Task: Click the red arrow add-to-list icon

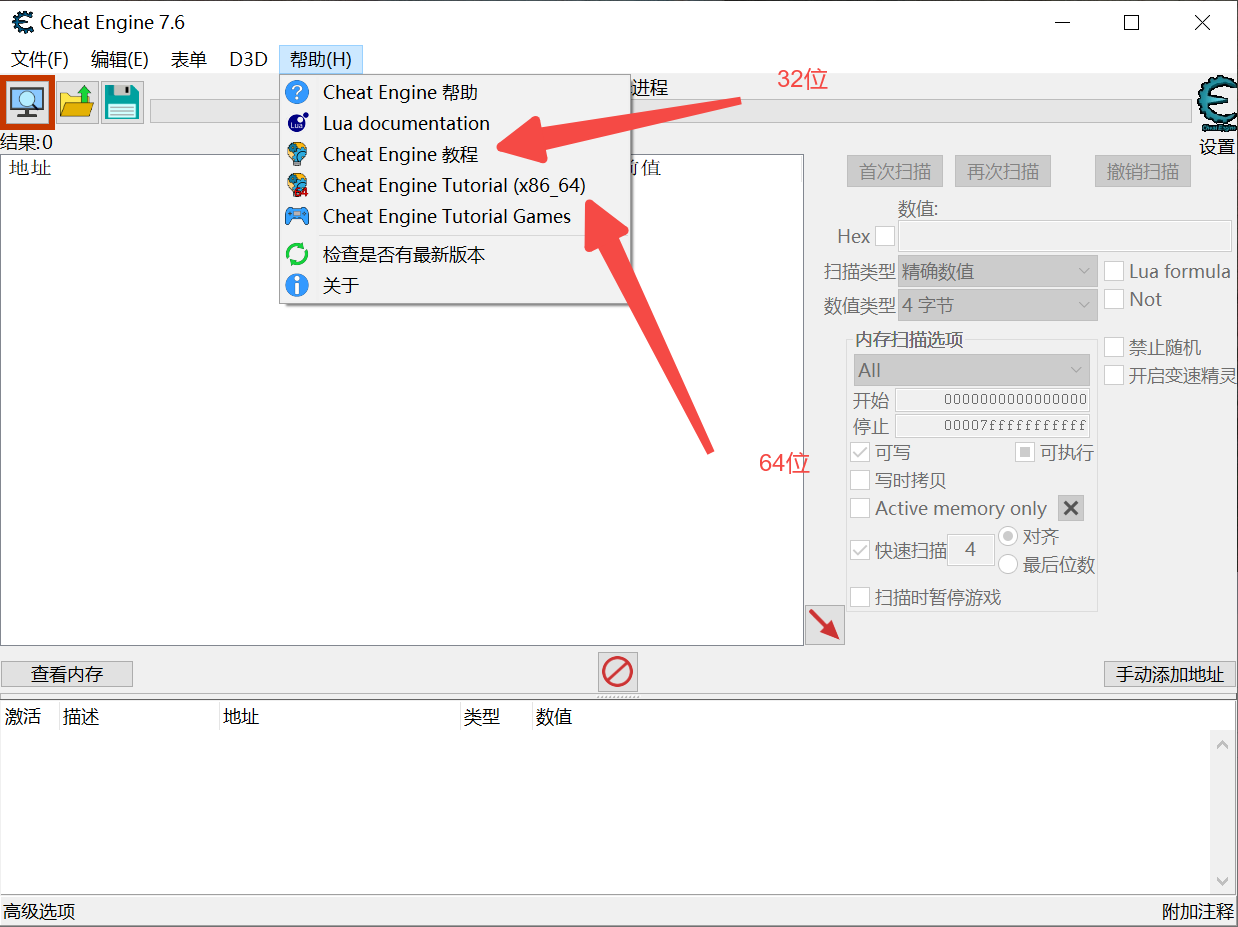Action: 825,625
